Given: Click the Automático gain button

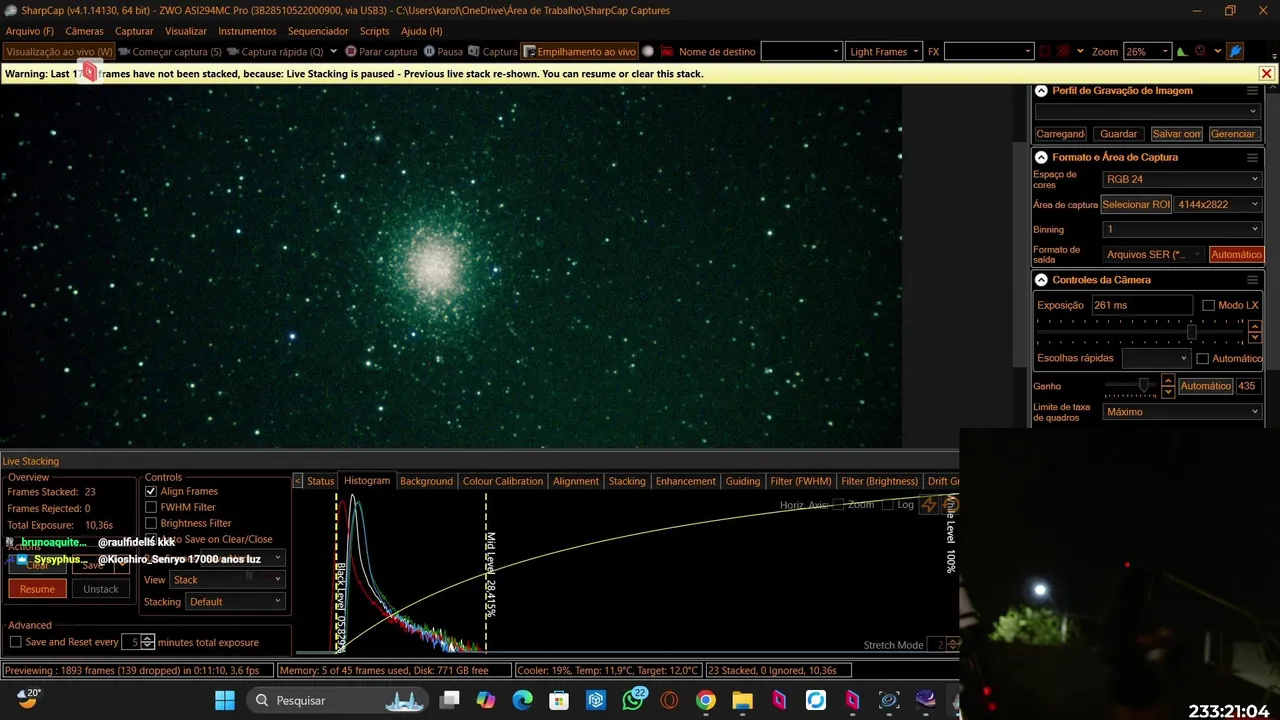Looking at the screenshot, I should tap(1205, 387).
